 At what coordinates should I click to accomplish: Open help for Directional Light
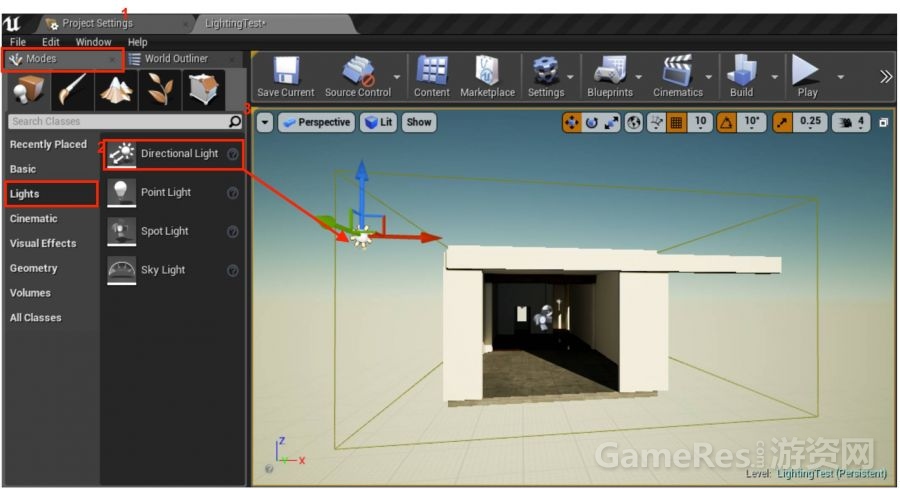[x=232, y=154]
